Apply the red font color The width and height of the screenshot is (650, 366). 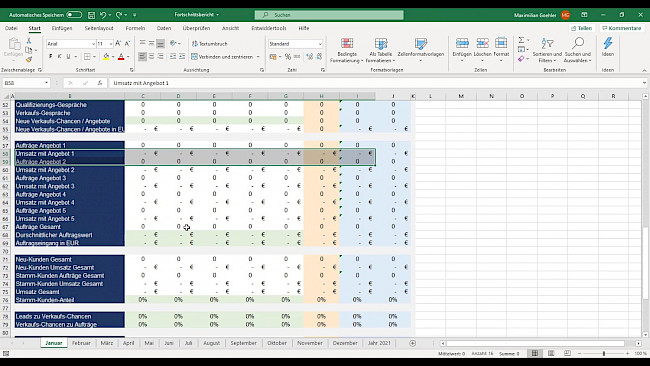pos(121,57)
